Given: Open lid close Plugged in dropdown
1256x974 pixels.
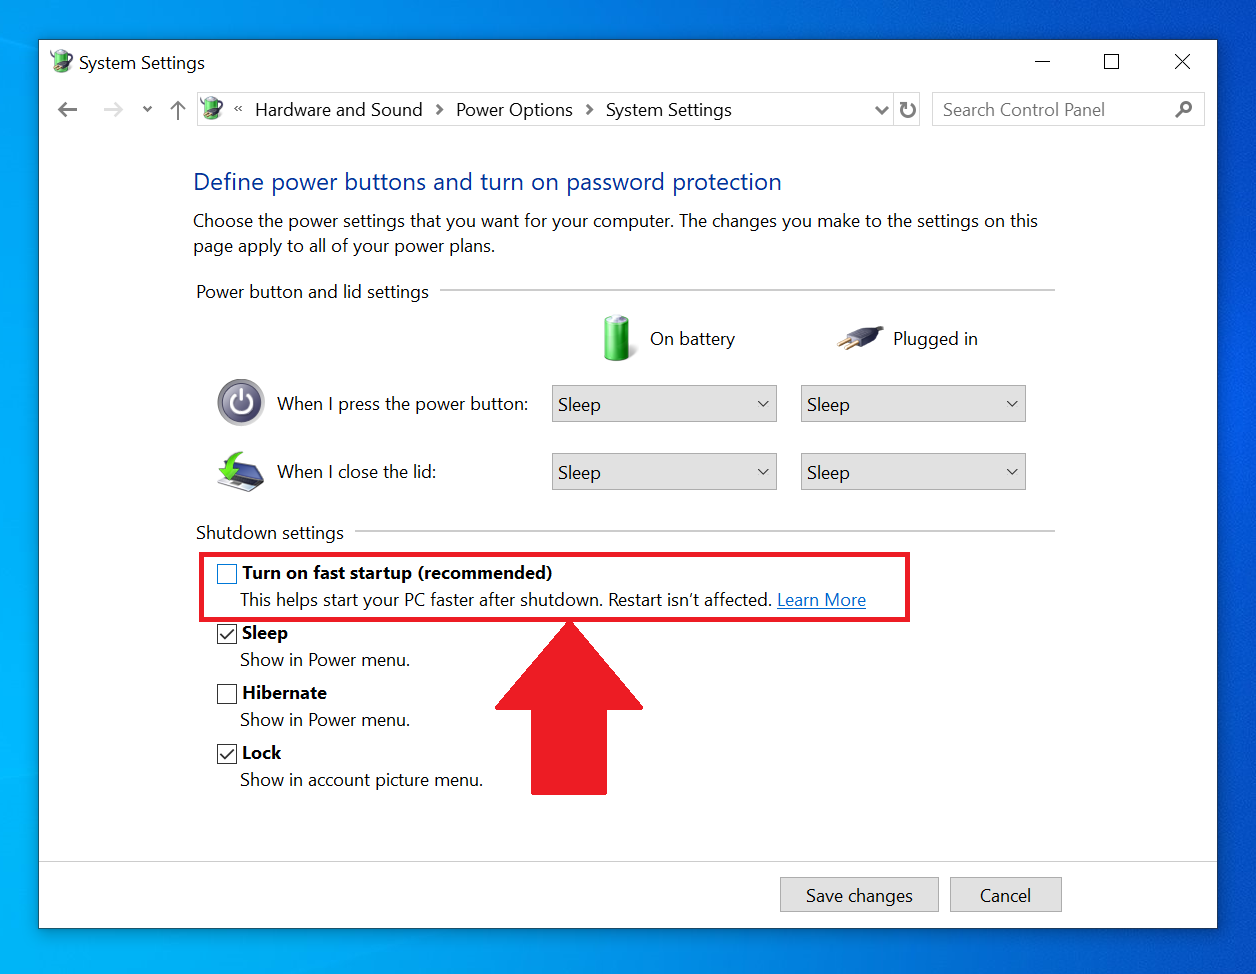Looking at the screenshot, I should pos(912,471).
